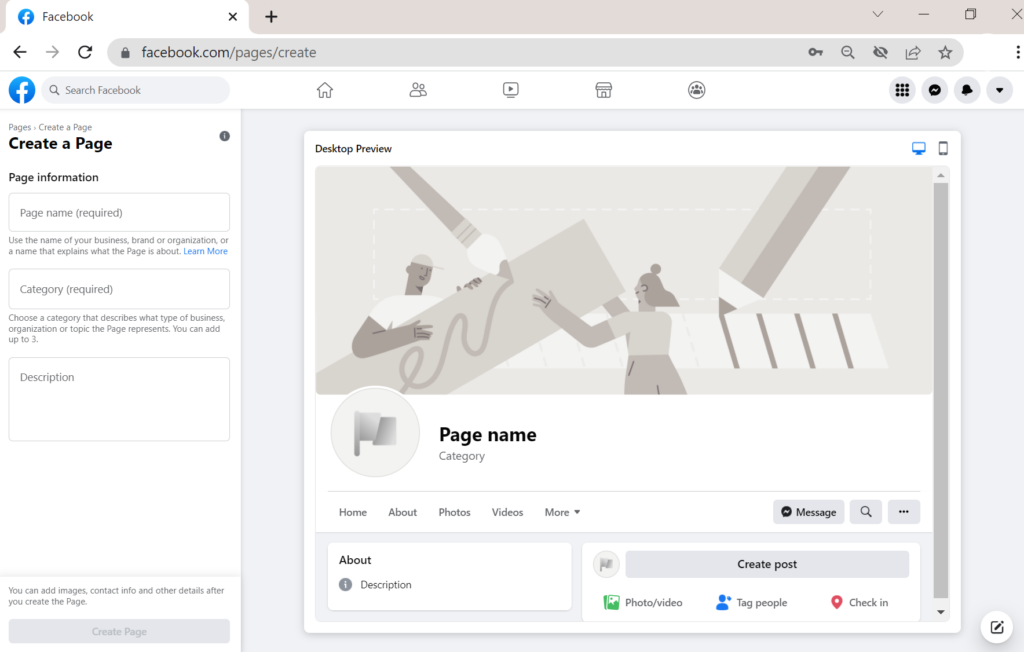Click the Pages breadcrumb link

coord(20,127)
